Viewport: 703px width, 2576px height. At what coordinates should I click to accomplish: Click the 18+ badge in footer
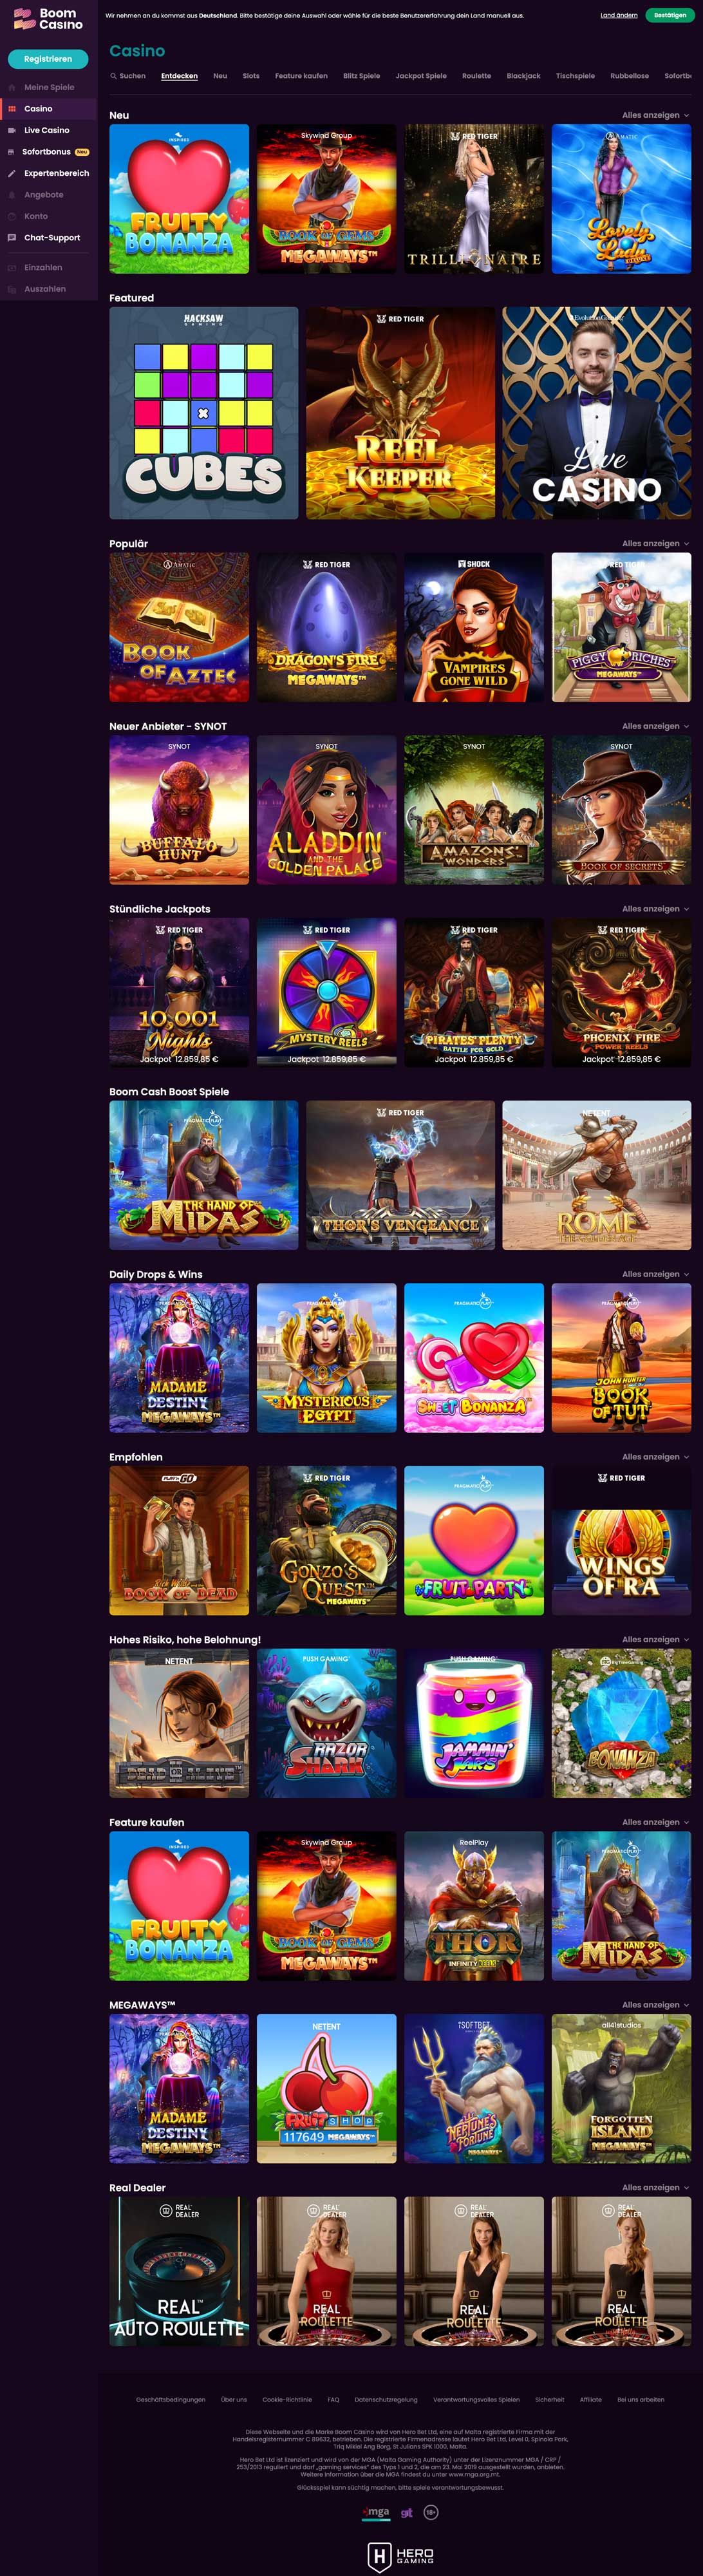click(431, 2512)
